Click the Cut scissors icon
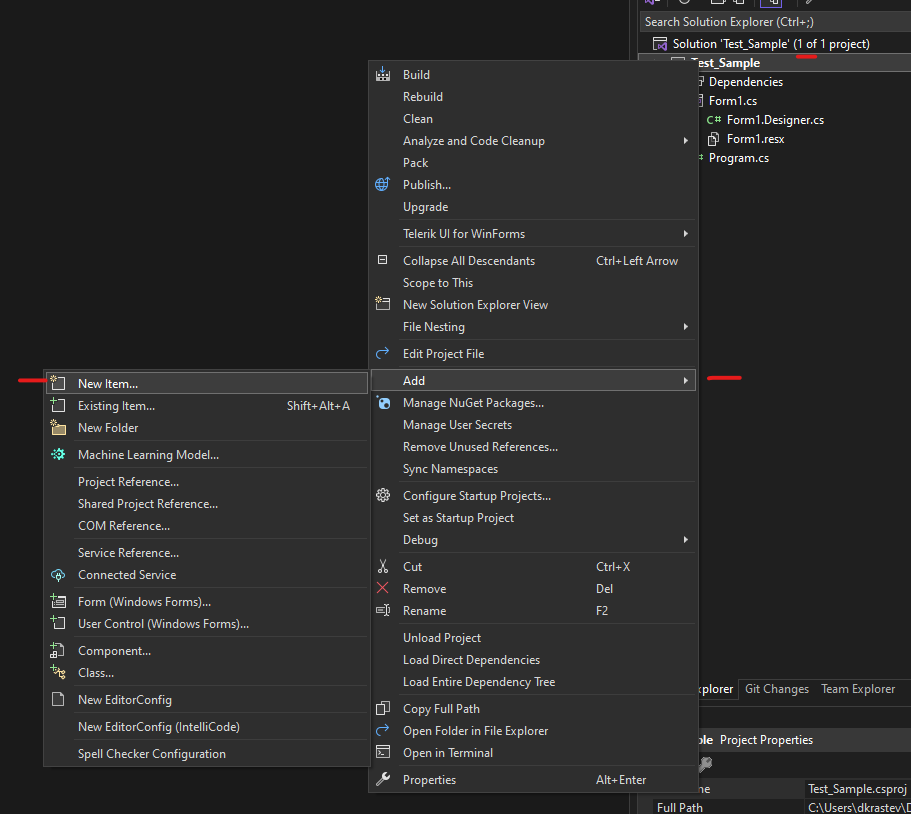The image size is (911, 814). tap(384, 566)
